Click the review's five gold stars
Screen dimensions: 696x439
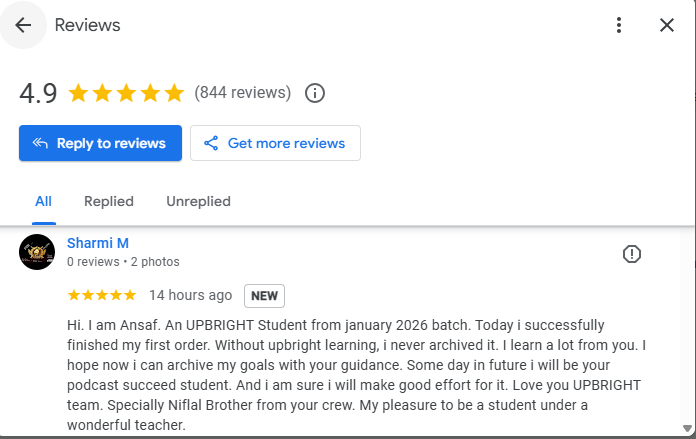pos(101,295)
